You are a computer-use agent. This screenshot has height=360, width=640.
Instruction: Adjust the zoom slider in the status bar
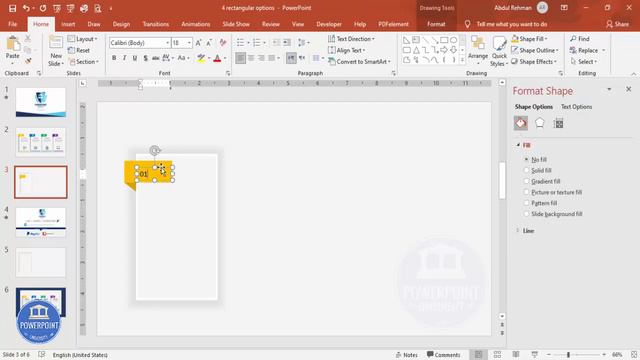(568, 355)
